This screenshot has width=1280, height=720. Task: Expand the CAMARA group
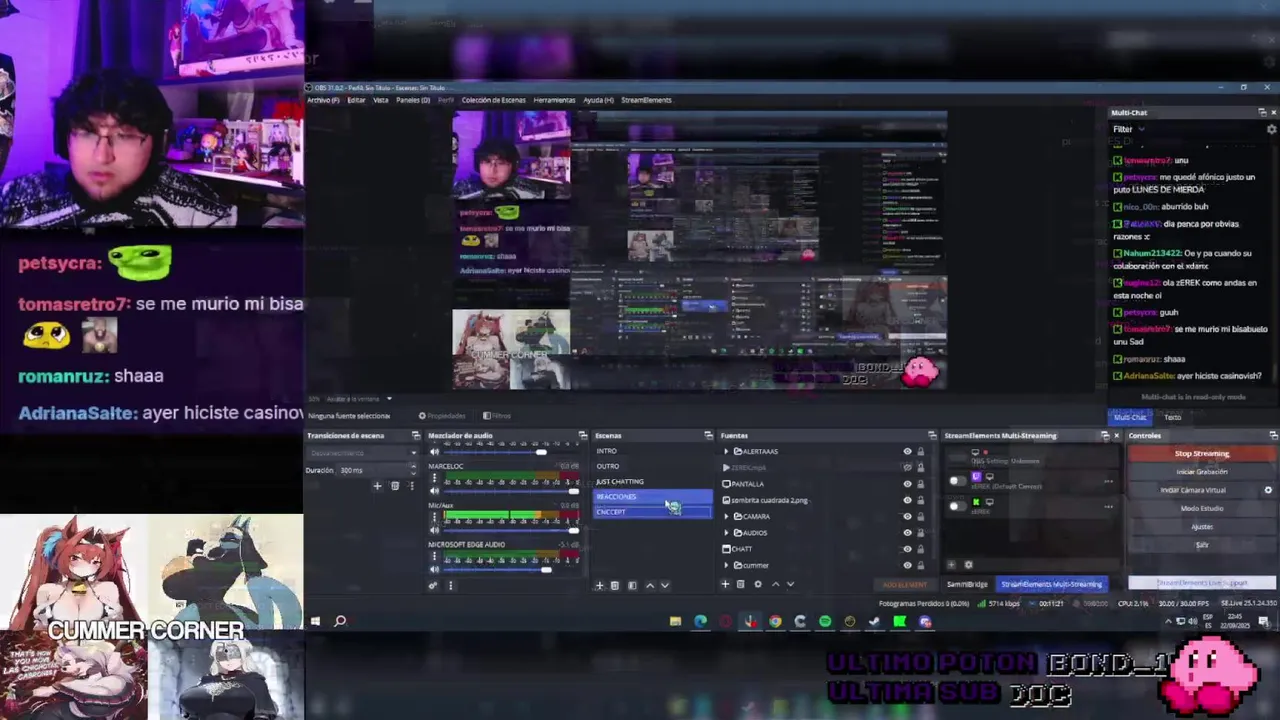click(x=727, y=517)
